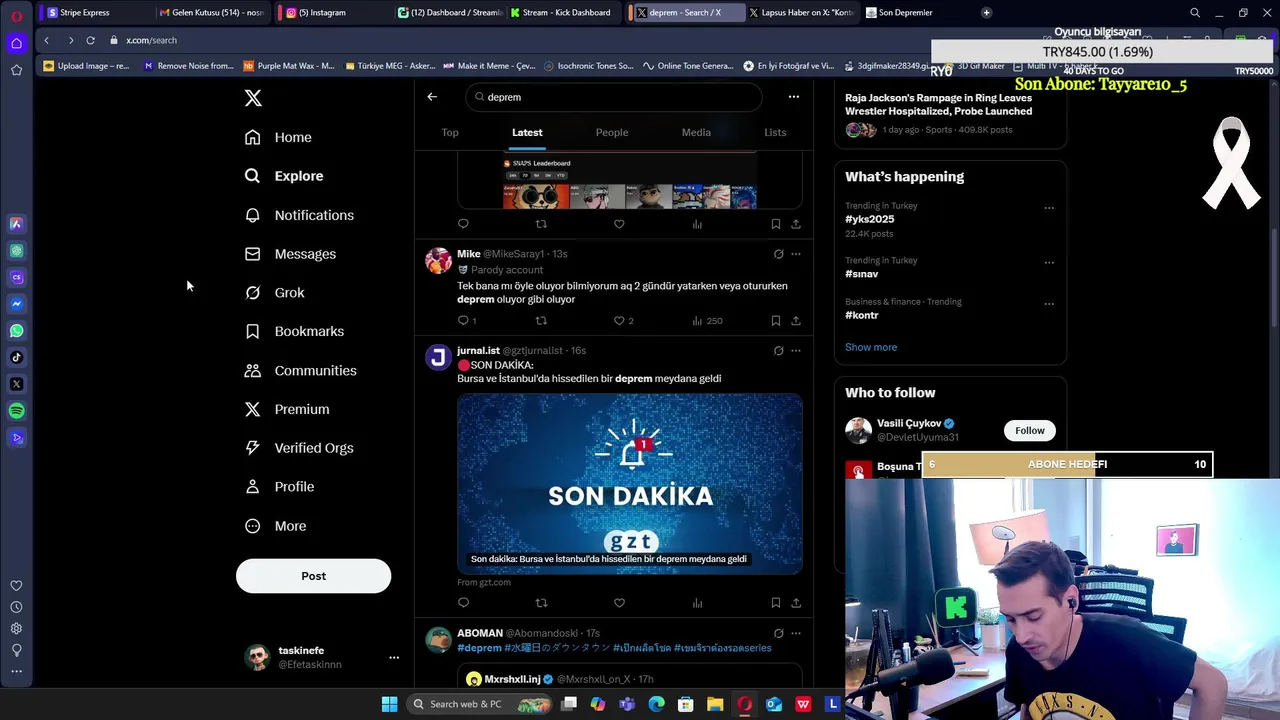Share MikeSaray1's post
This screenshot has height=720, width=1280.
pyautogui.click(x=796, y=321)
